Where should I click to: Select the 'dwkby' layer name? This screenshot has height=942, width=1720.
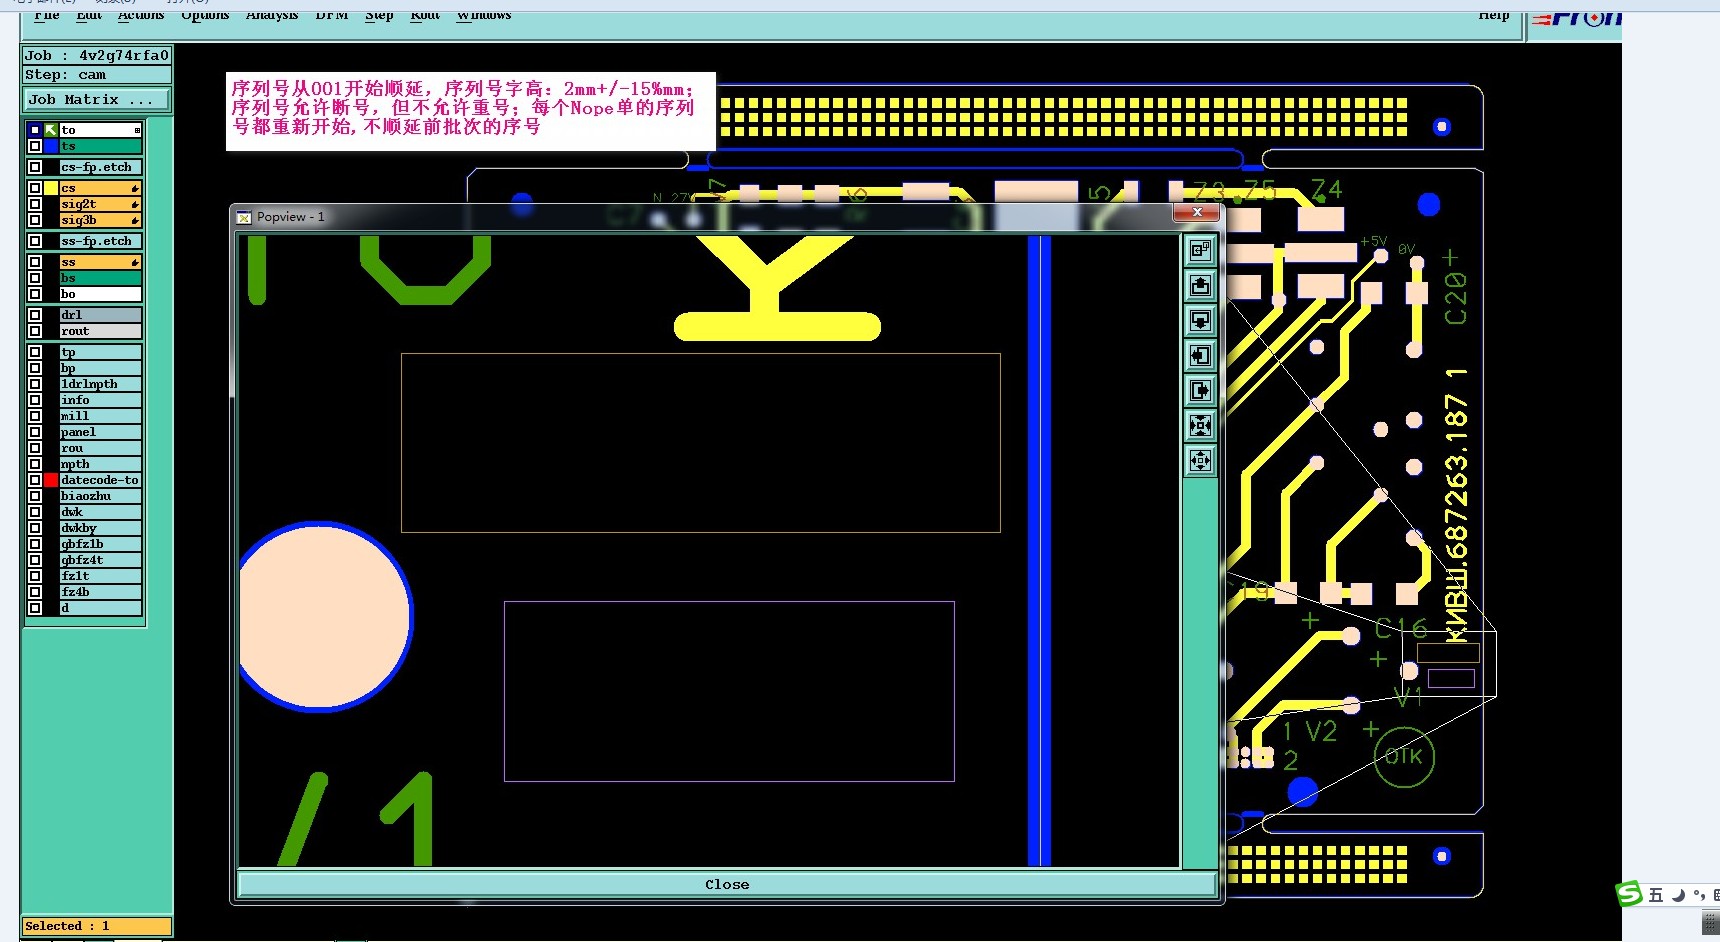tap(100, 528)
